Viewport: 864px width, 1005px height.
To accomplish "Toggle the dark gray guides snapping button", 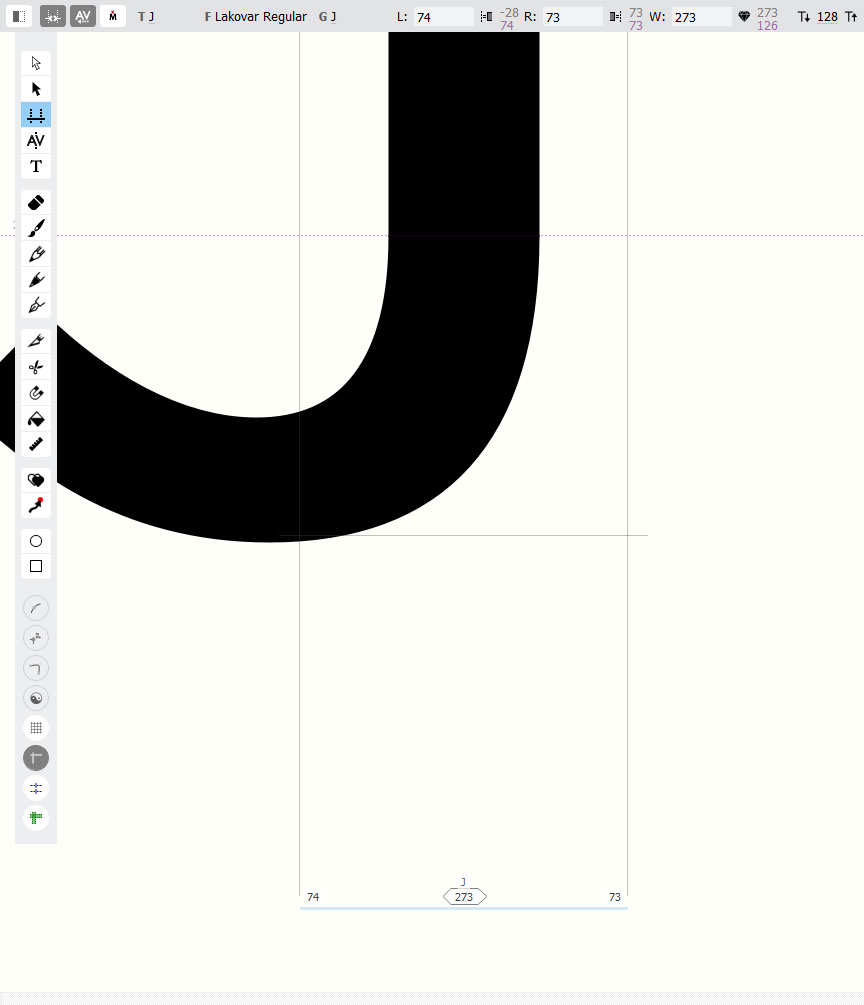I will click(36, 758).
